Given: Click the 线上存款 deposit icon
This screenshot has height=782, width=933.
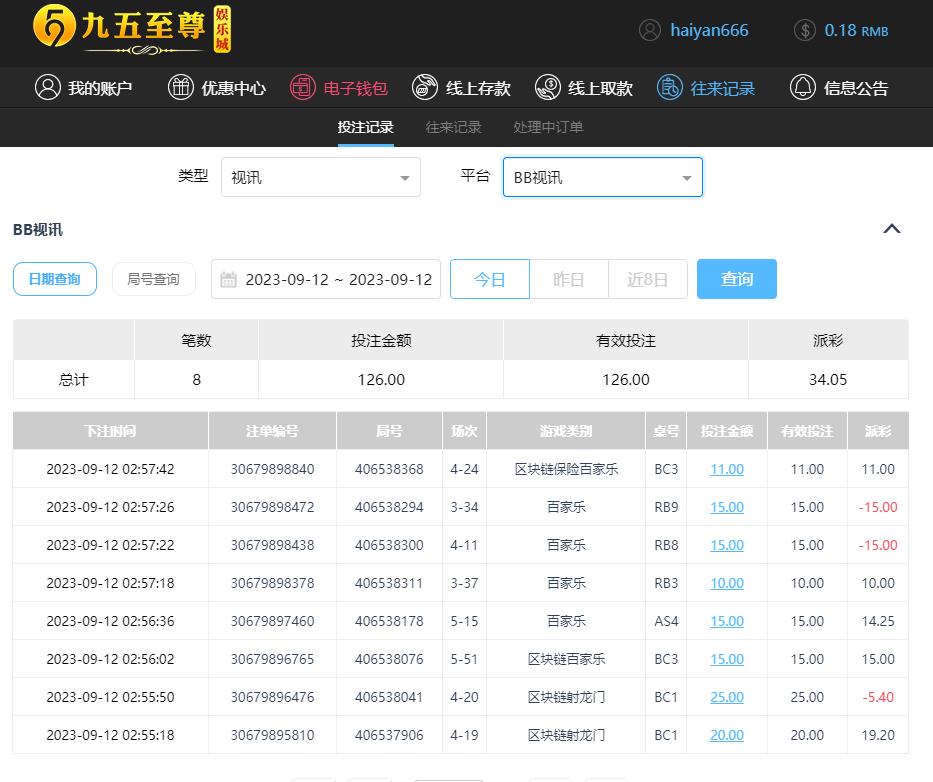Looking at the screenshot, I should pos(425,88).
